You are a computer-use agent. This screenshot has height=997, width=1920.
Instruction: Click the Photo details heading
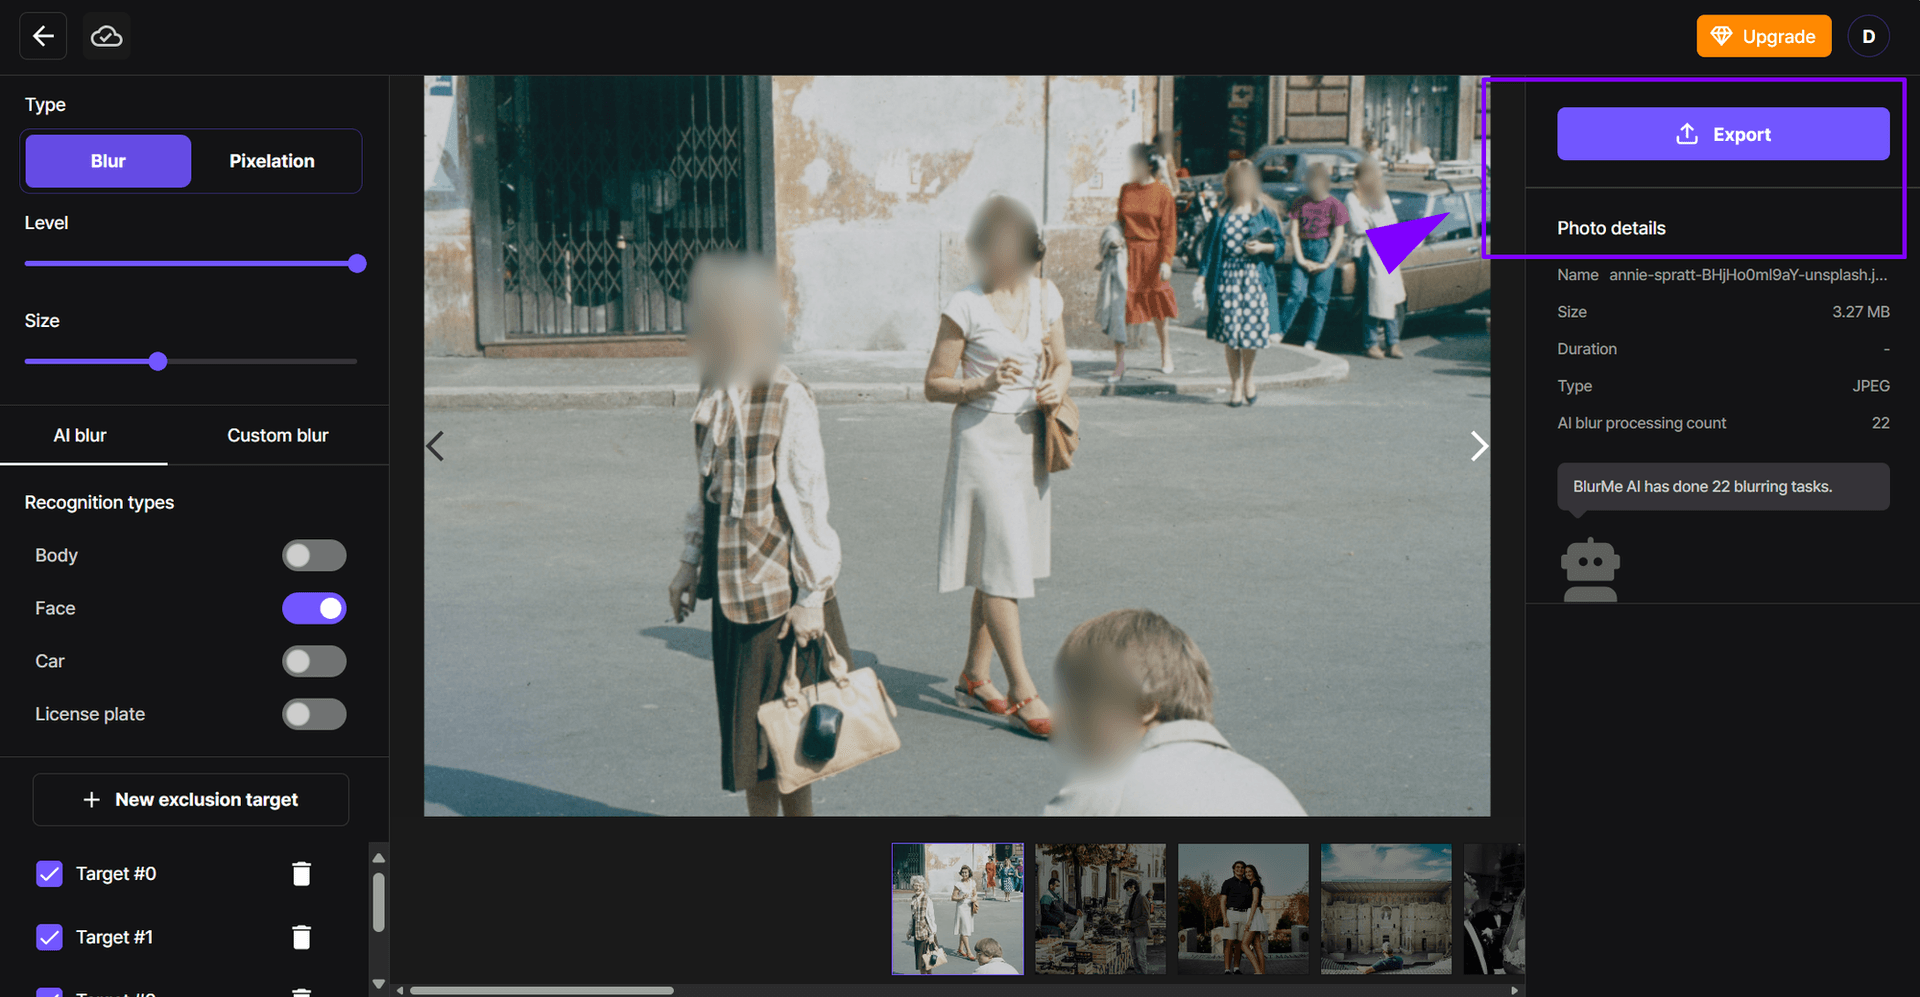click(x=1611, y=228)
